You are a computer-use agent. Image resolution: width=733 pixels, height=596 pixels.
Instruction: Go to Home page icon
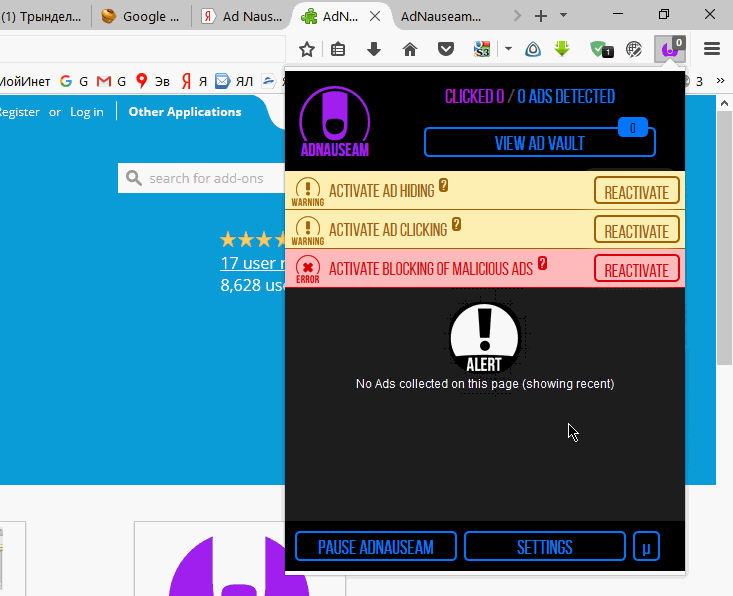(410, 49)
